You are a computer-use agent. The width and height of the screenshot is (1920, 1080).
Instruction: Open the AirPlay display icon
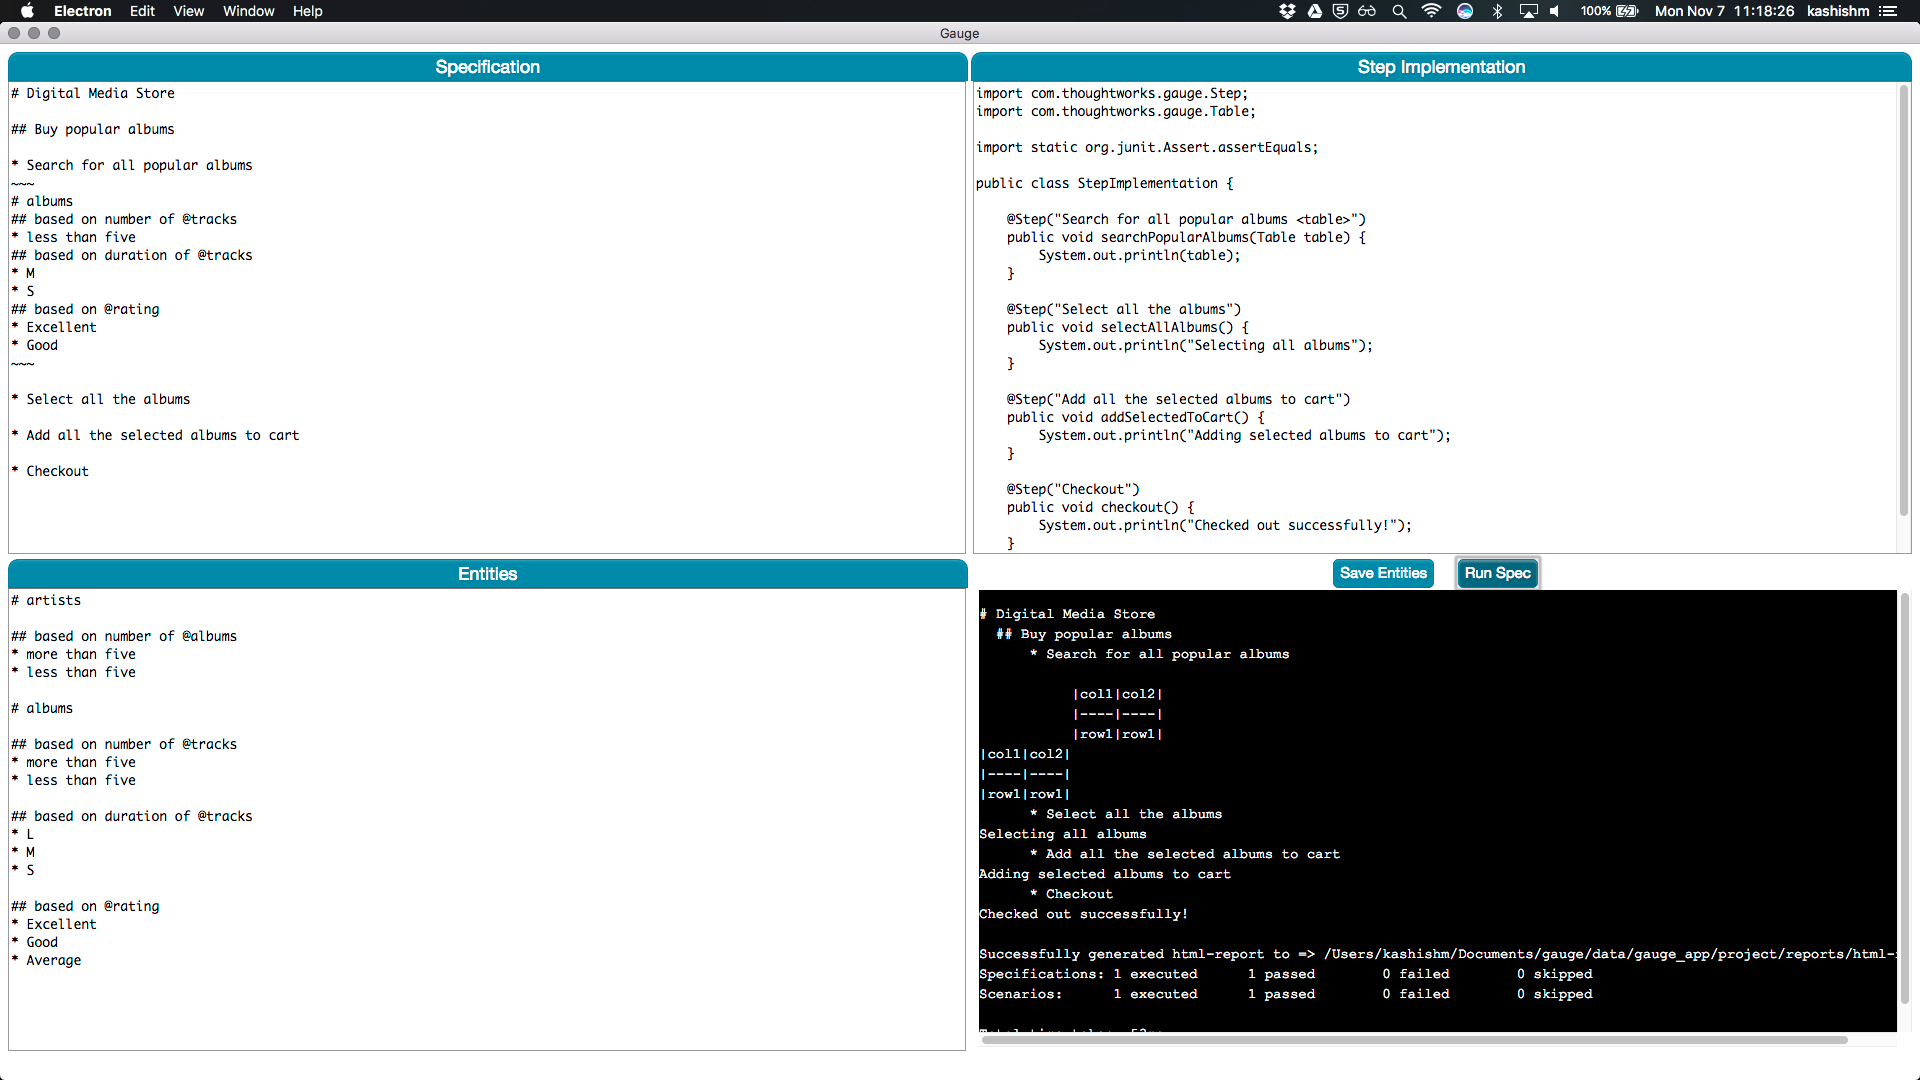click(x=1528, y=11)
